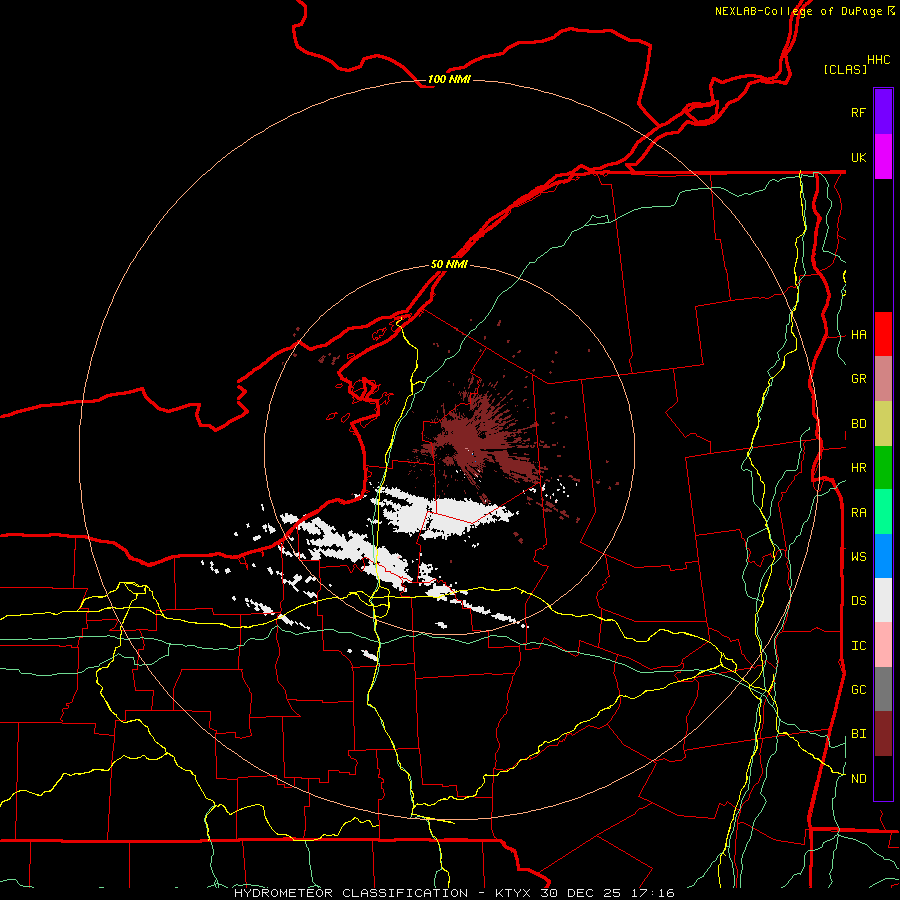900x900 pixels.
Task: Pick the RA mint green legend swatch
Action: 883,512
